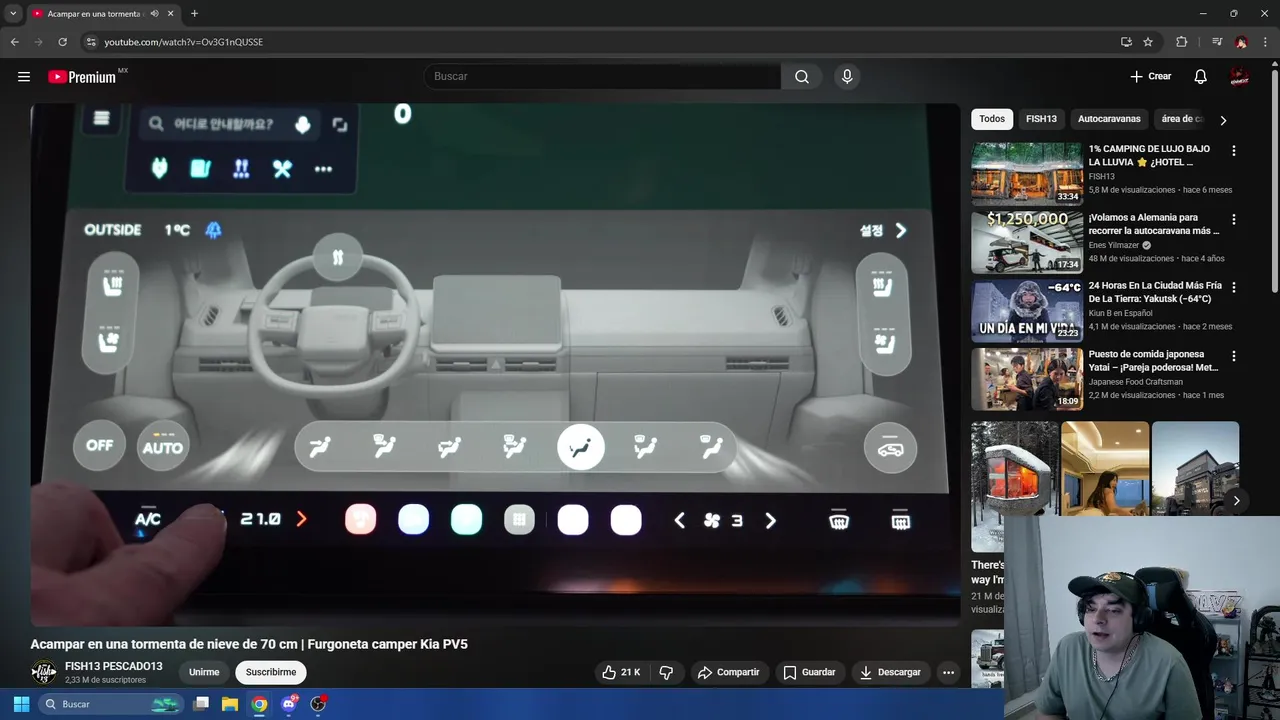The width and height of the screenshot is (1280, 720).
Task: Select the Autocaravanas filter chip
Action: click(1109, 119)
